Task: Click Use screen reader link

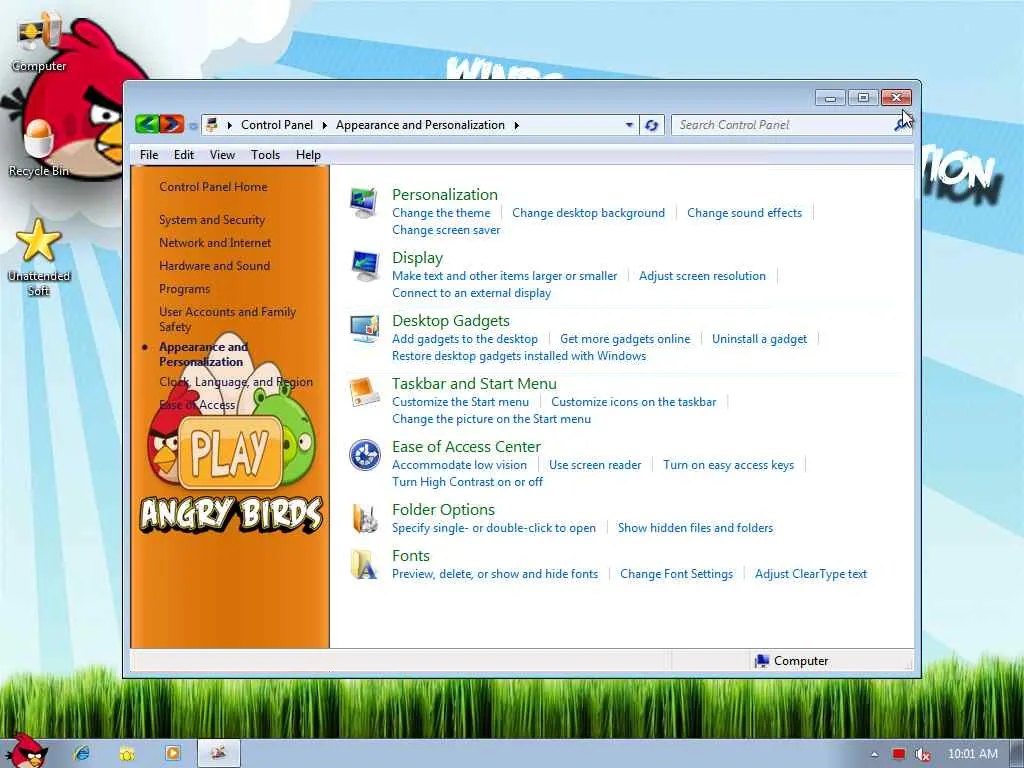Action: pyautogui.click(x=595, y=465)
